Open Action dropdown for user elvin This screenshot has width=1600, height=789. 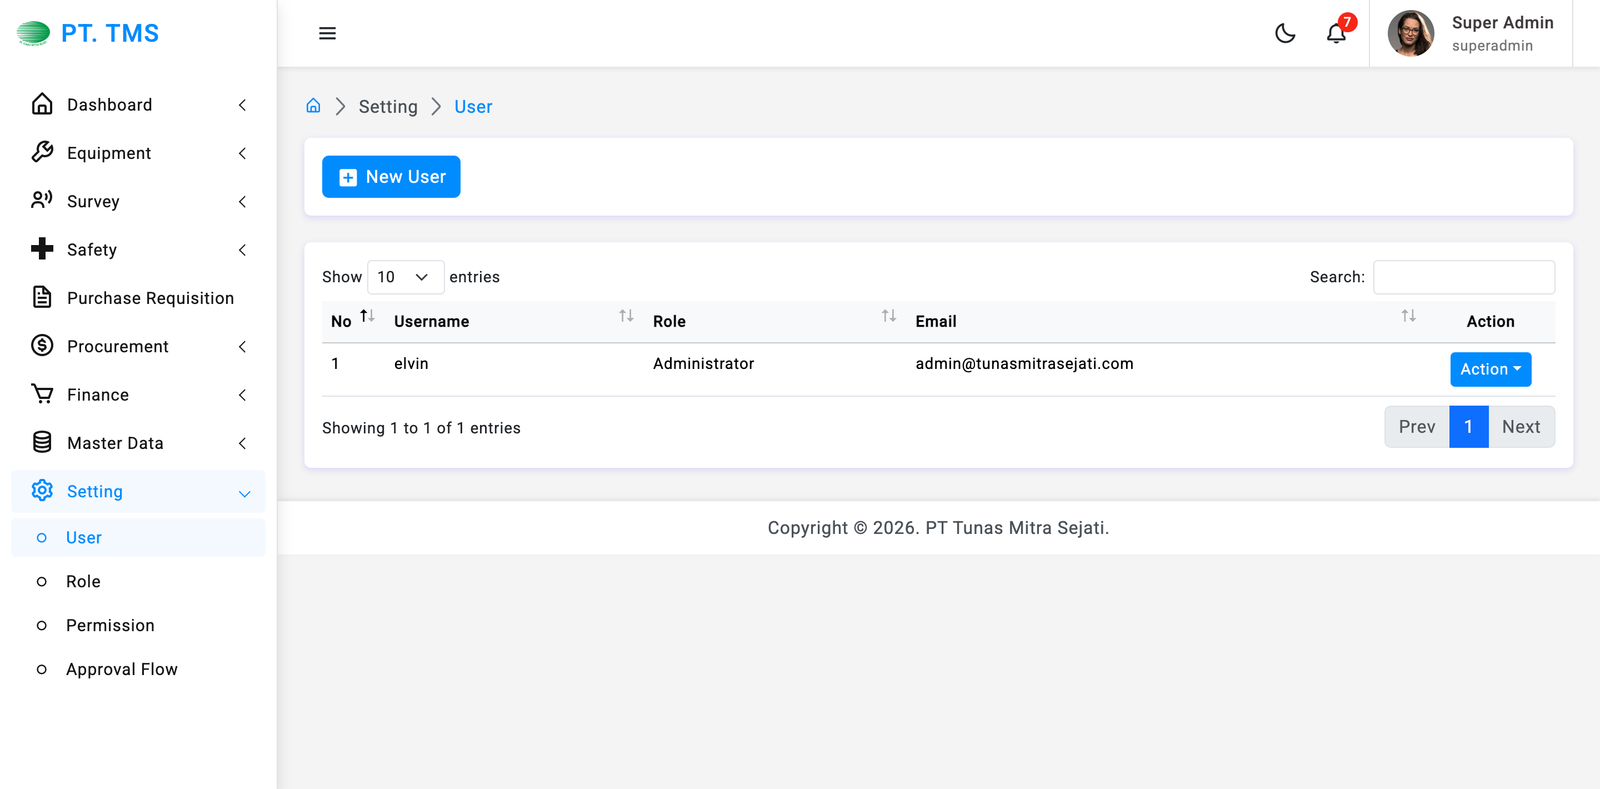point(1490,369)
